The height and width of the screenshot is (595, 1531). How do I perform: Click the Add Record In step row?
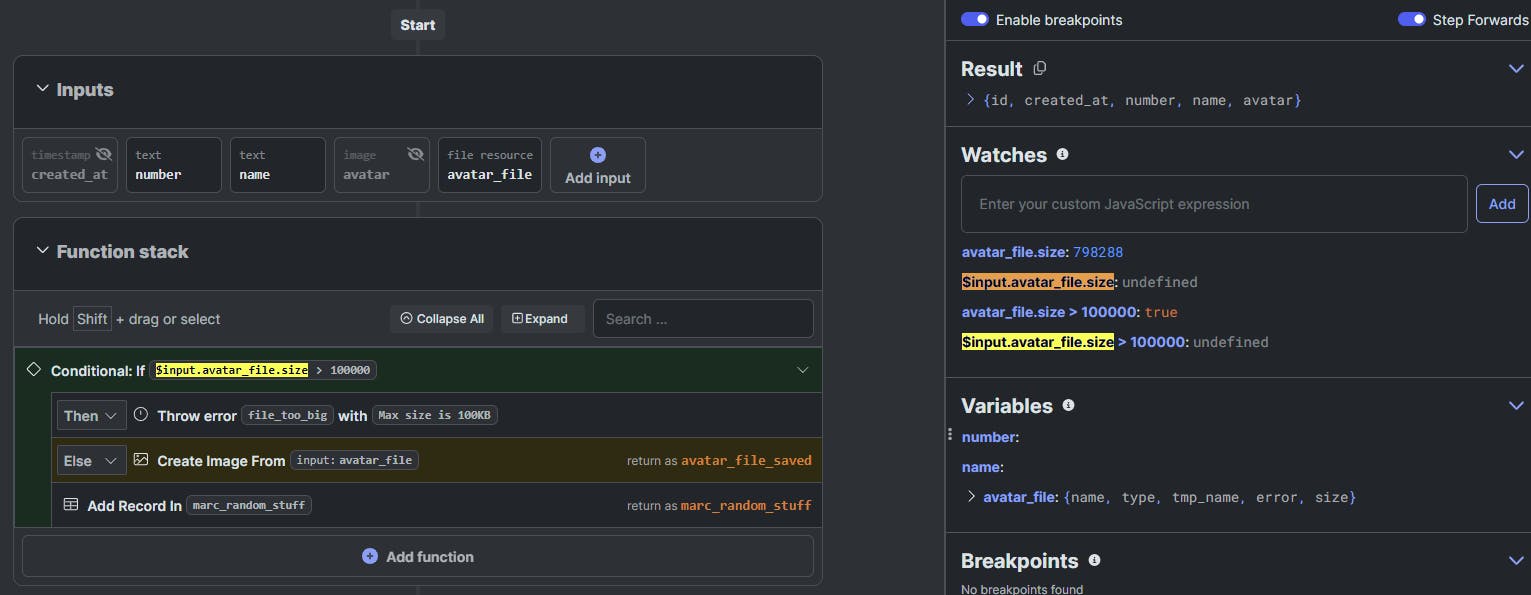436,505
